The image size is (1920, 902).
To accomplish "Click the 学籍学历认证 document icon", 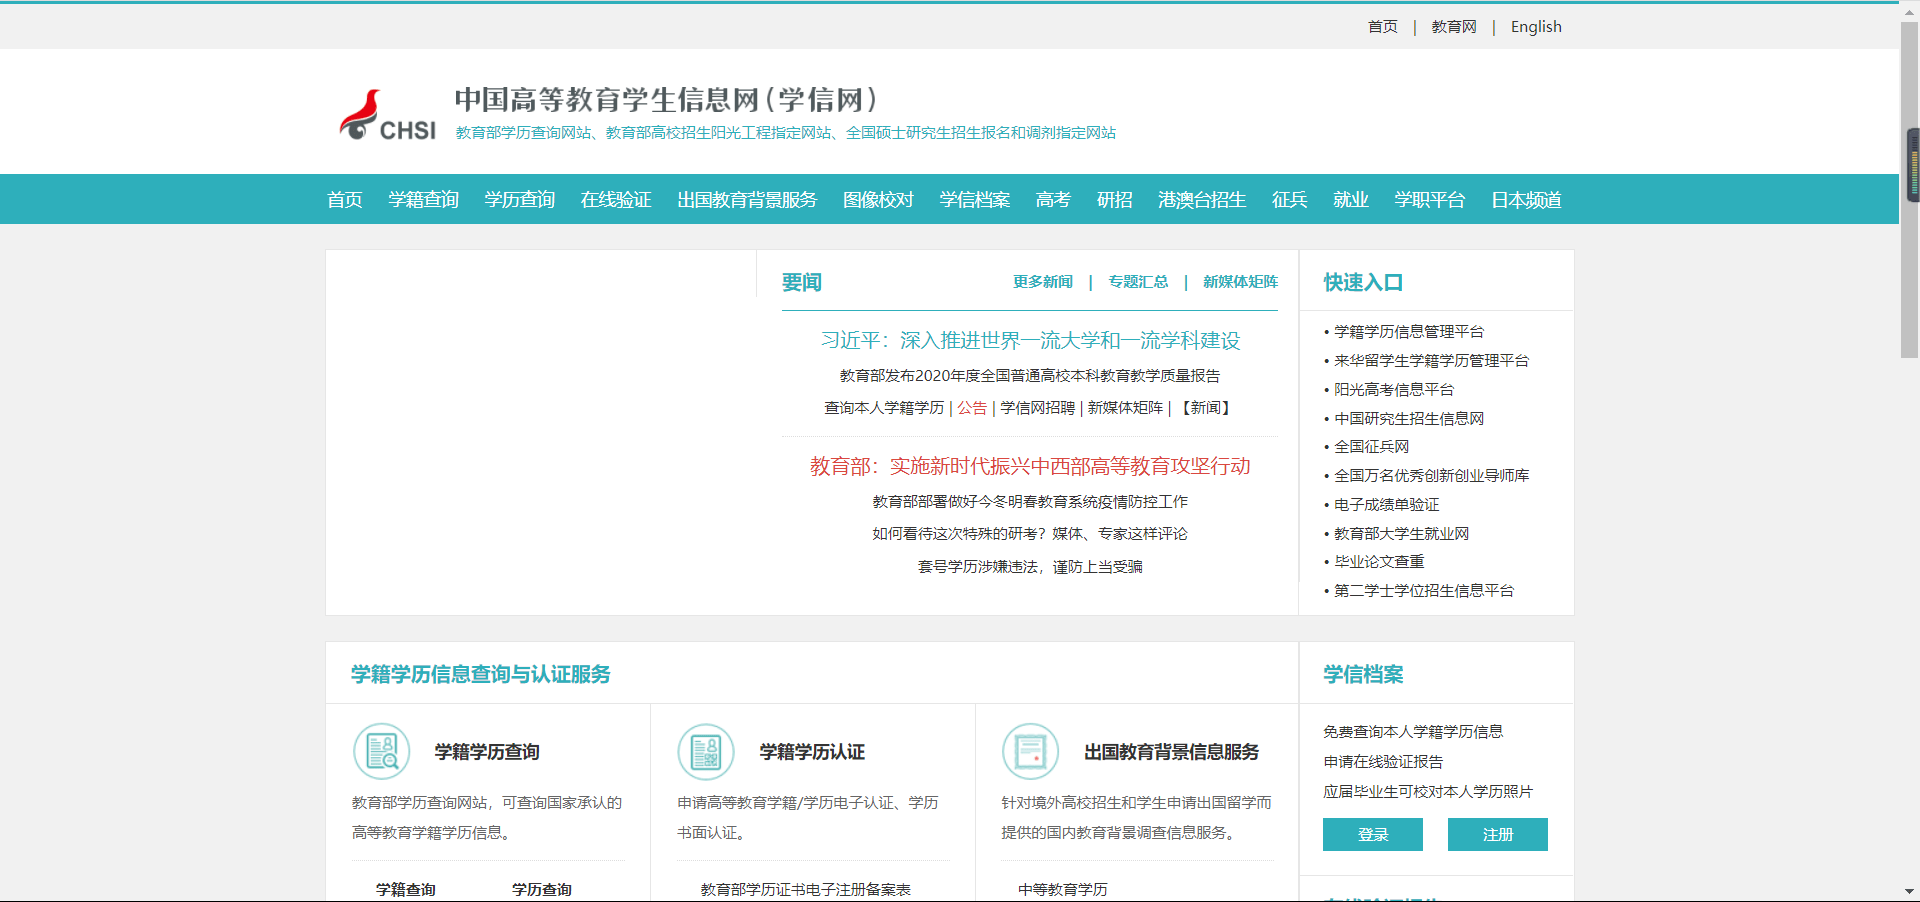I will pyautogui.click(x=706, y=751).
